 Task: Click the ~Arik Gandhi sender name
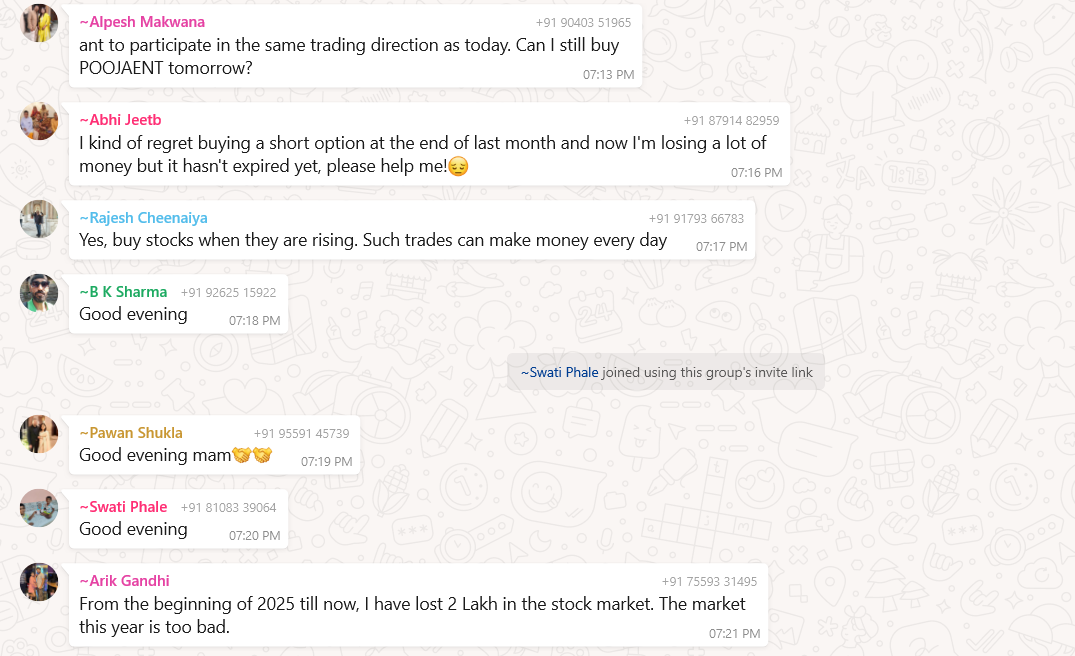(124, 581)
